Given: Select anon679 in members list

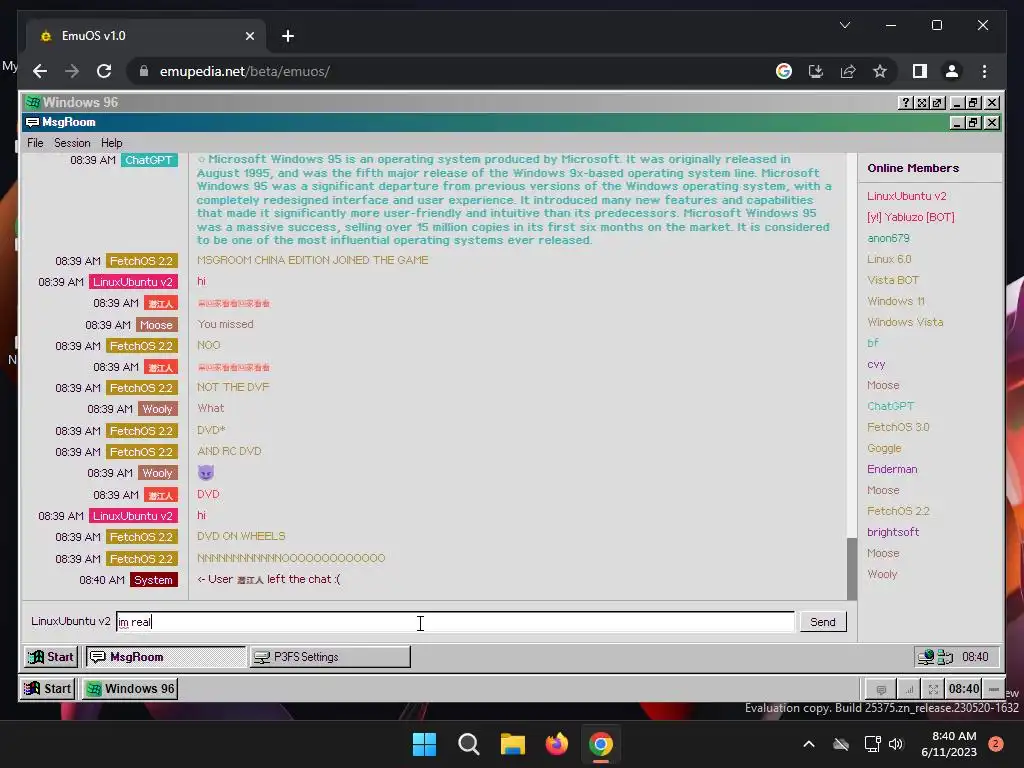Looking at the screenshot, I should pos(888,238).
